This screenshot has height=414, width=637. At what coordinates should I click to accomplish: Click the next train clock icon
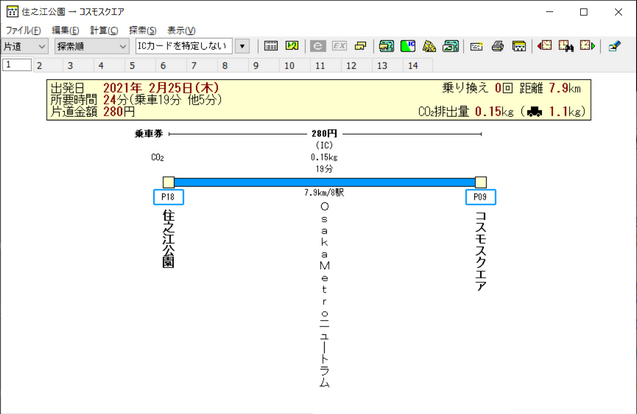click(587, 46)
